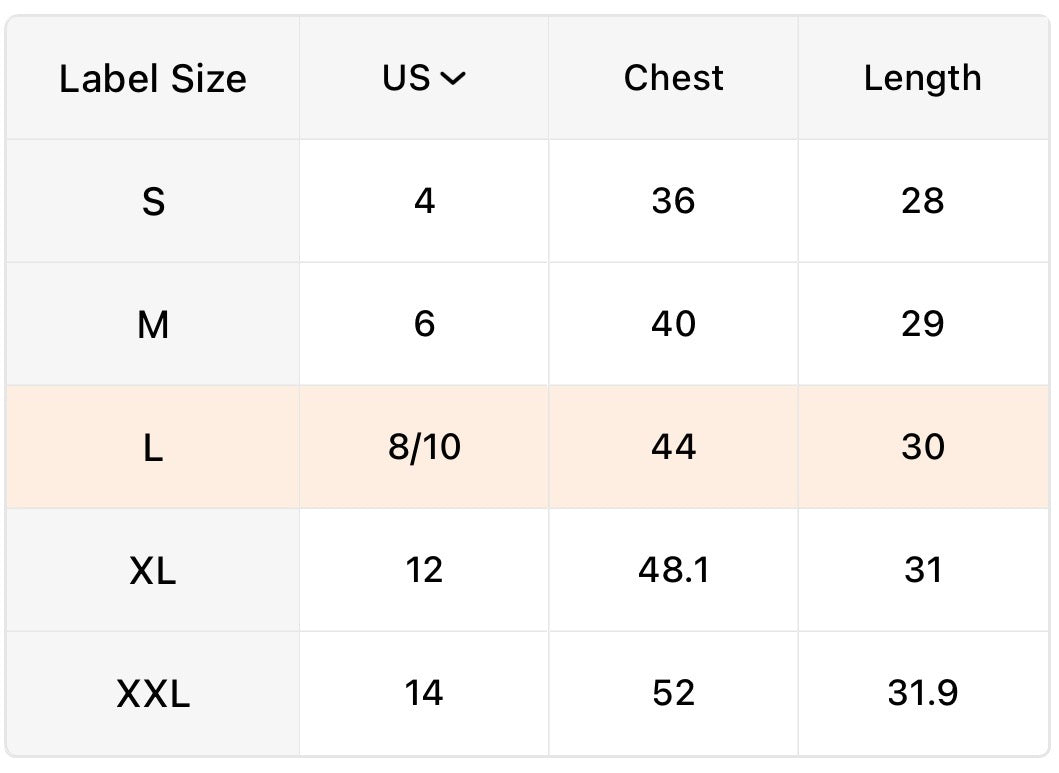
Task: Click the Chest column header
Action: pyautogui.click(x=673, y=78)
